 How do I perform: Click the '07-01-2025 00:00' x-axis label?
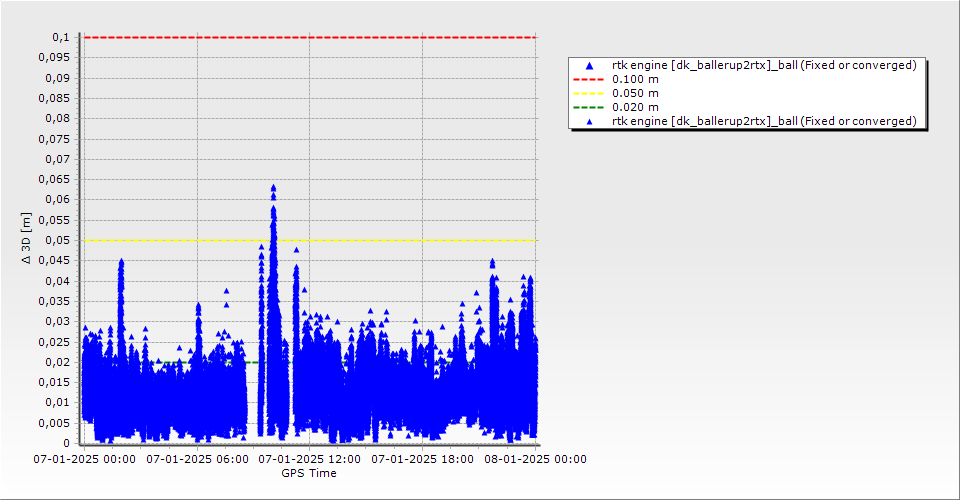pos(84,459)
